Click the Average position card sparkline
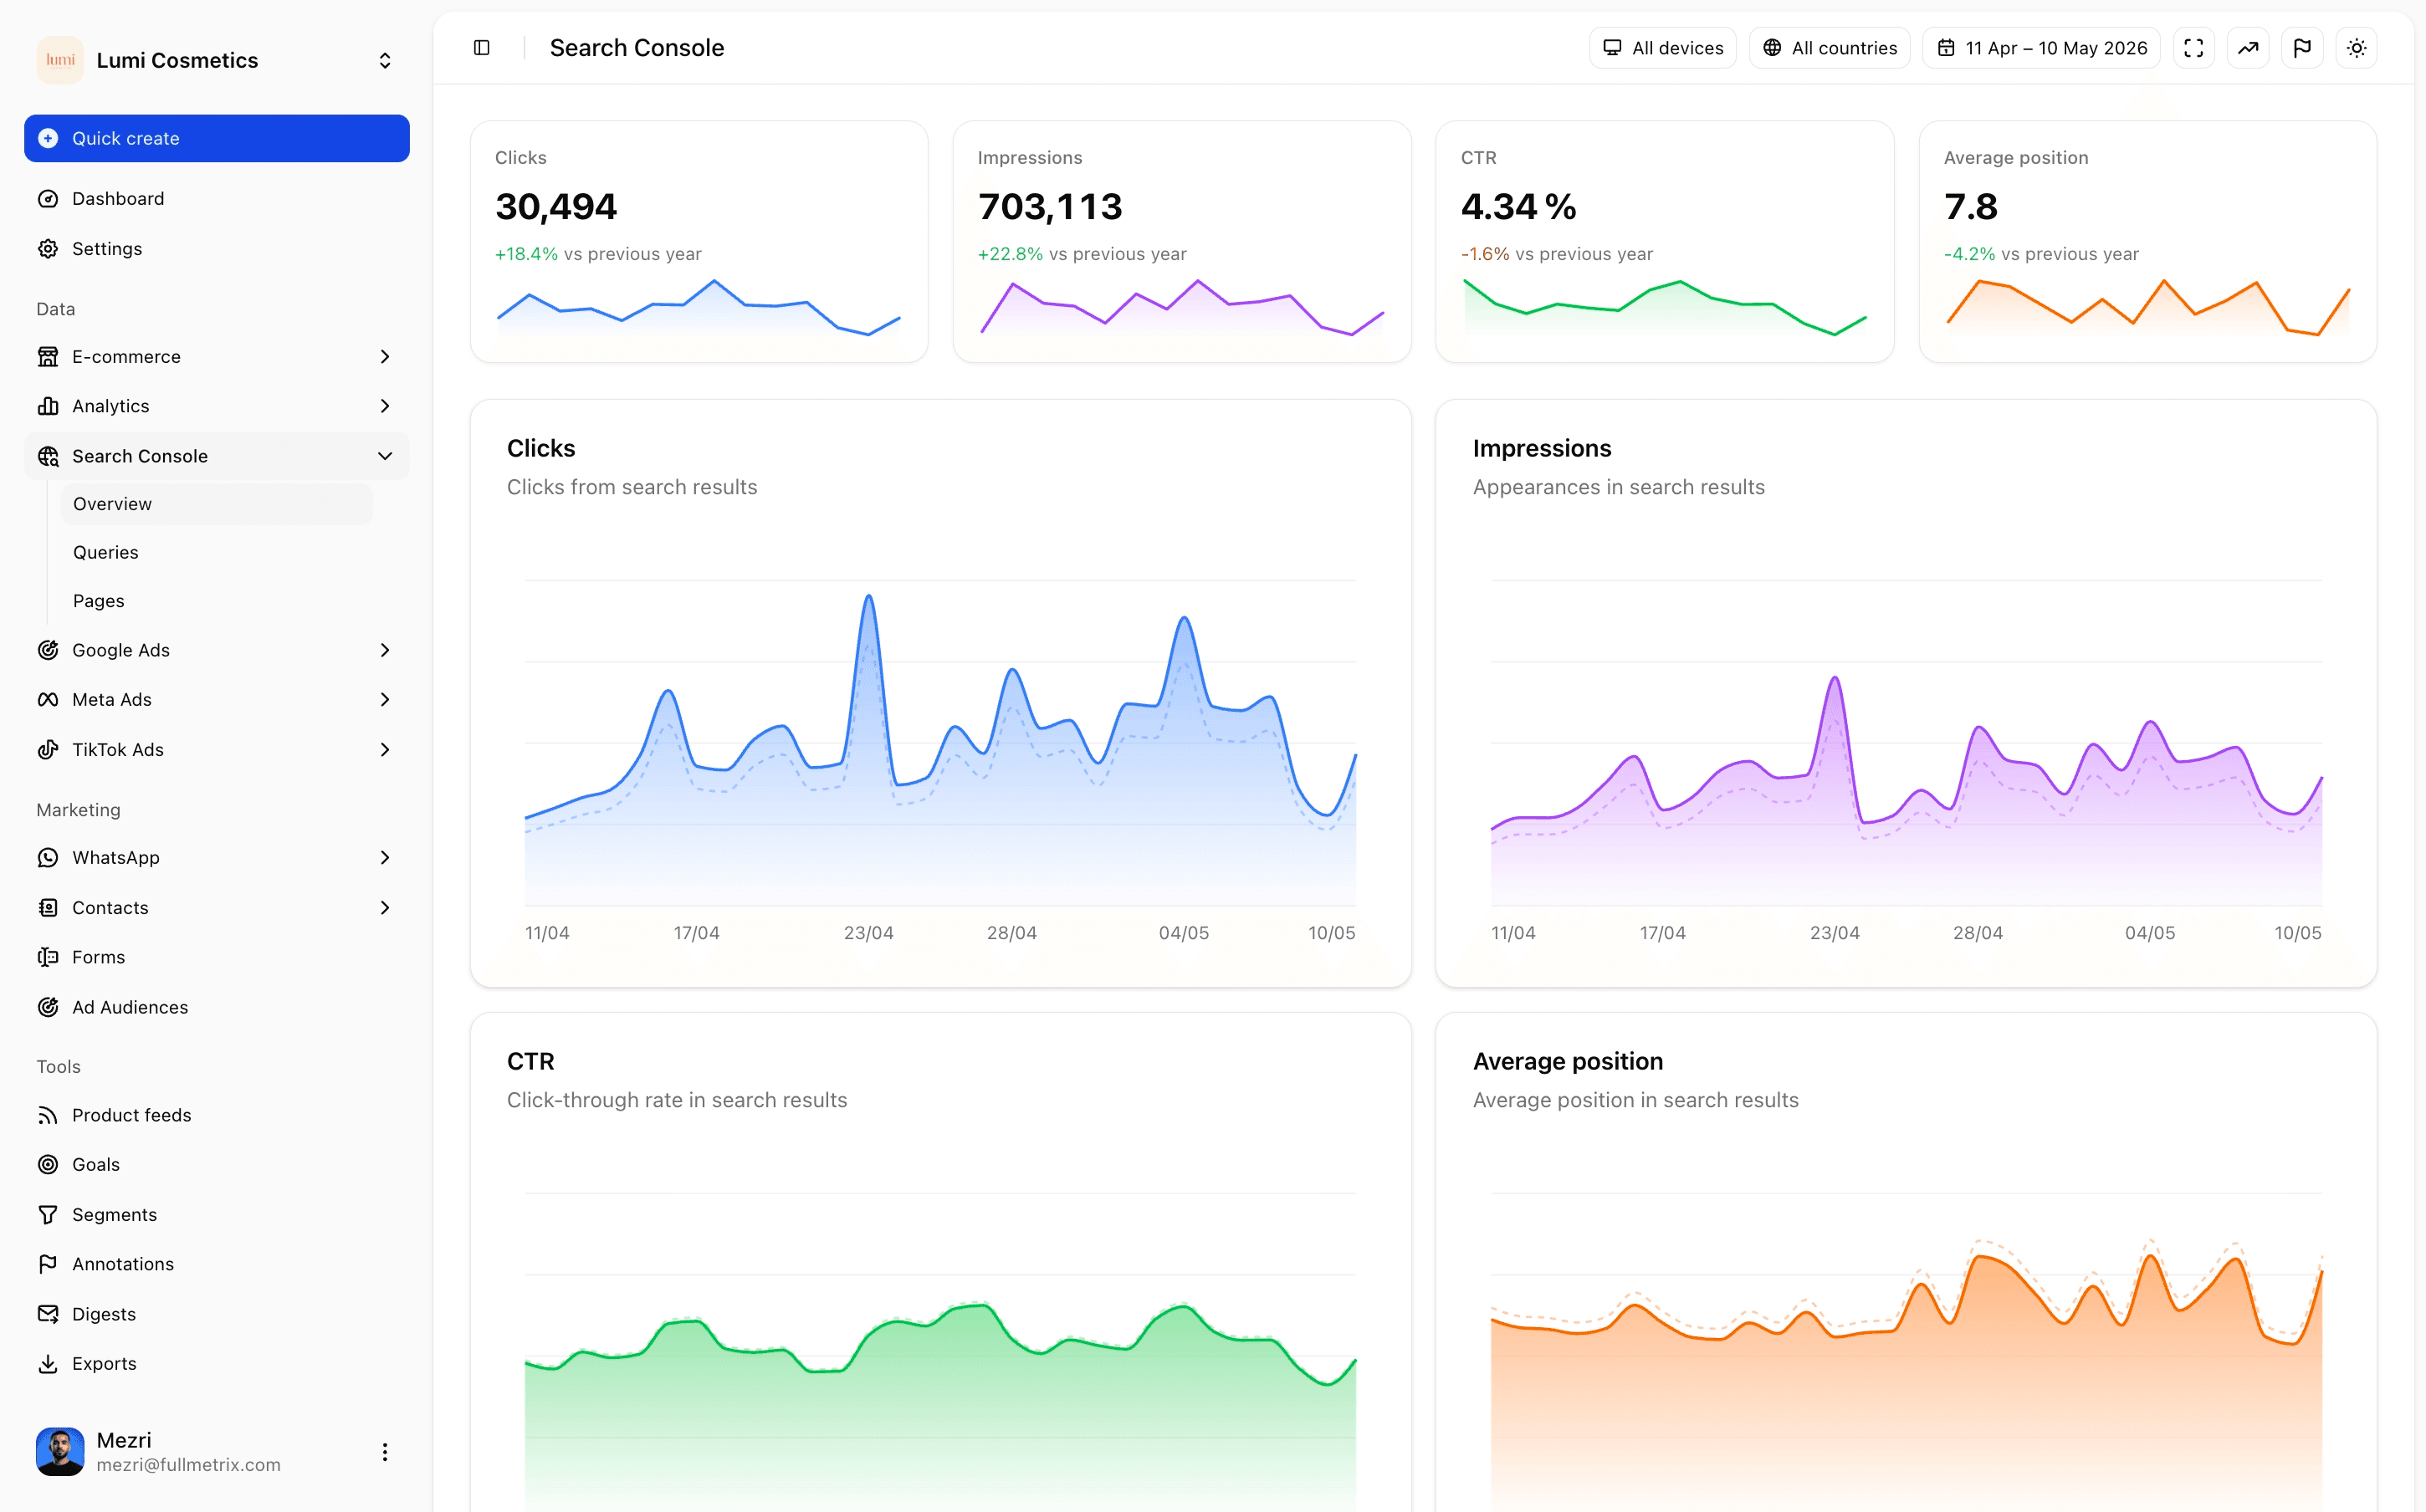 (2148, 309)
